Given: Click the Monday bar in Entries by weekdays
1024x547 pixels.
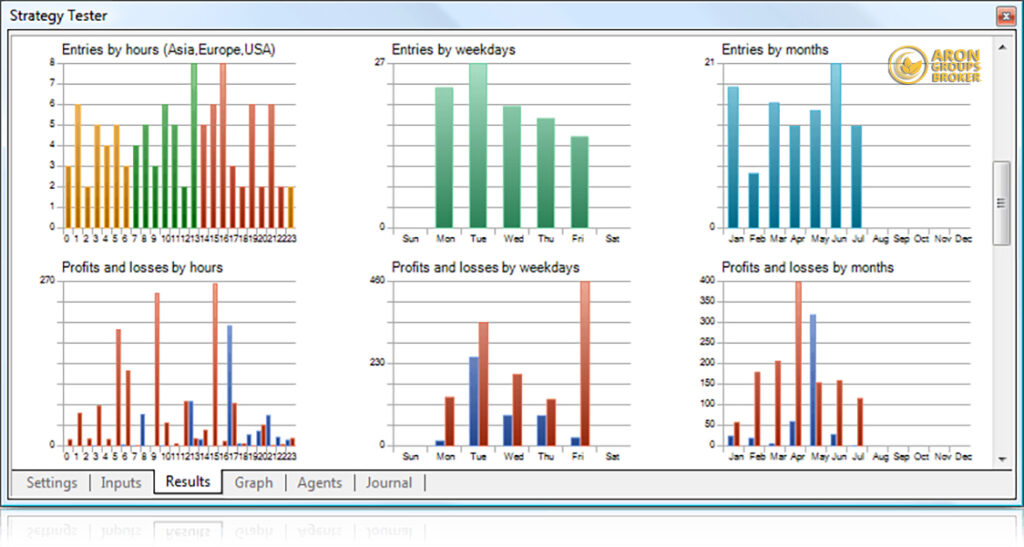Looking at the screenshot, I should pyautogui.click(x=444, y=157).
